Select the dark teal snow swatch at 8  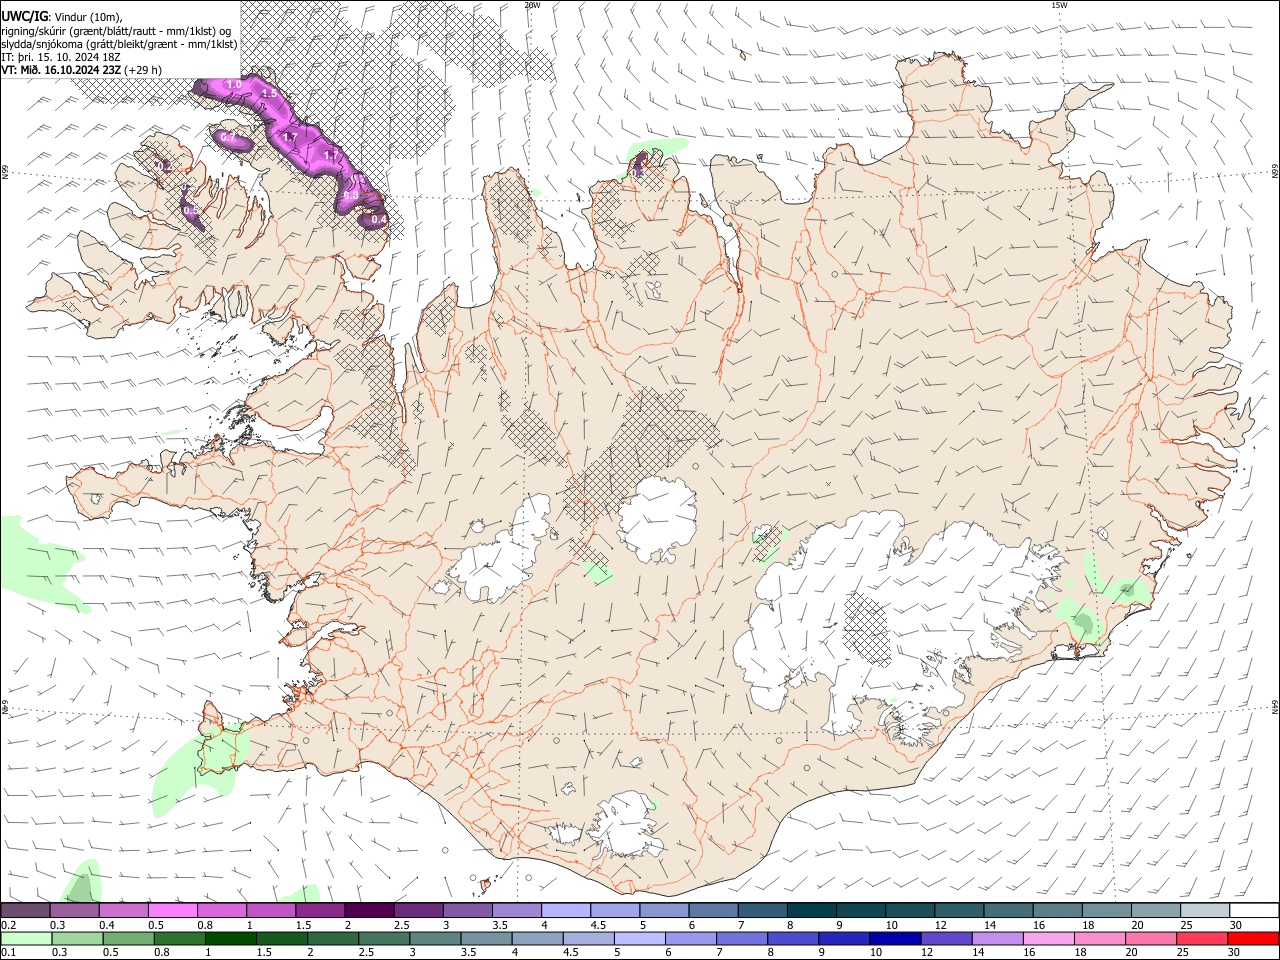click(812, 910)
